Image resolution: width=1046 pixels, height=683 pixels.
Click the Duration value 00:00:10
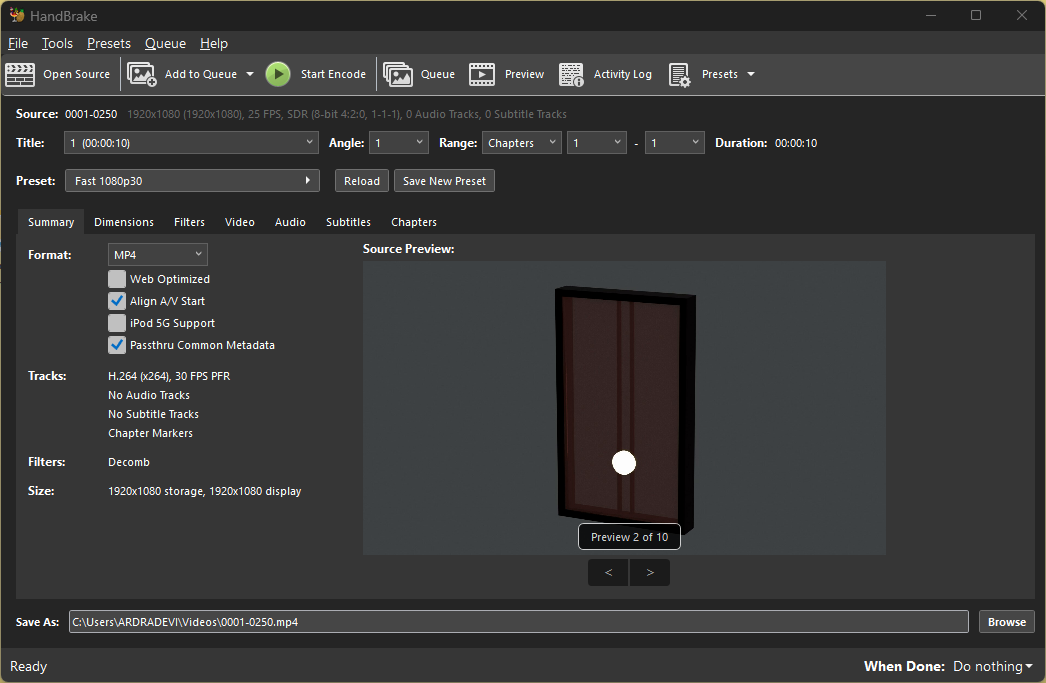pos(796,143)
